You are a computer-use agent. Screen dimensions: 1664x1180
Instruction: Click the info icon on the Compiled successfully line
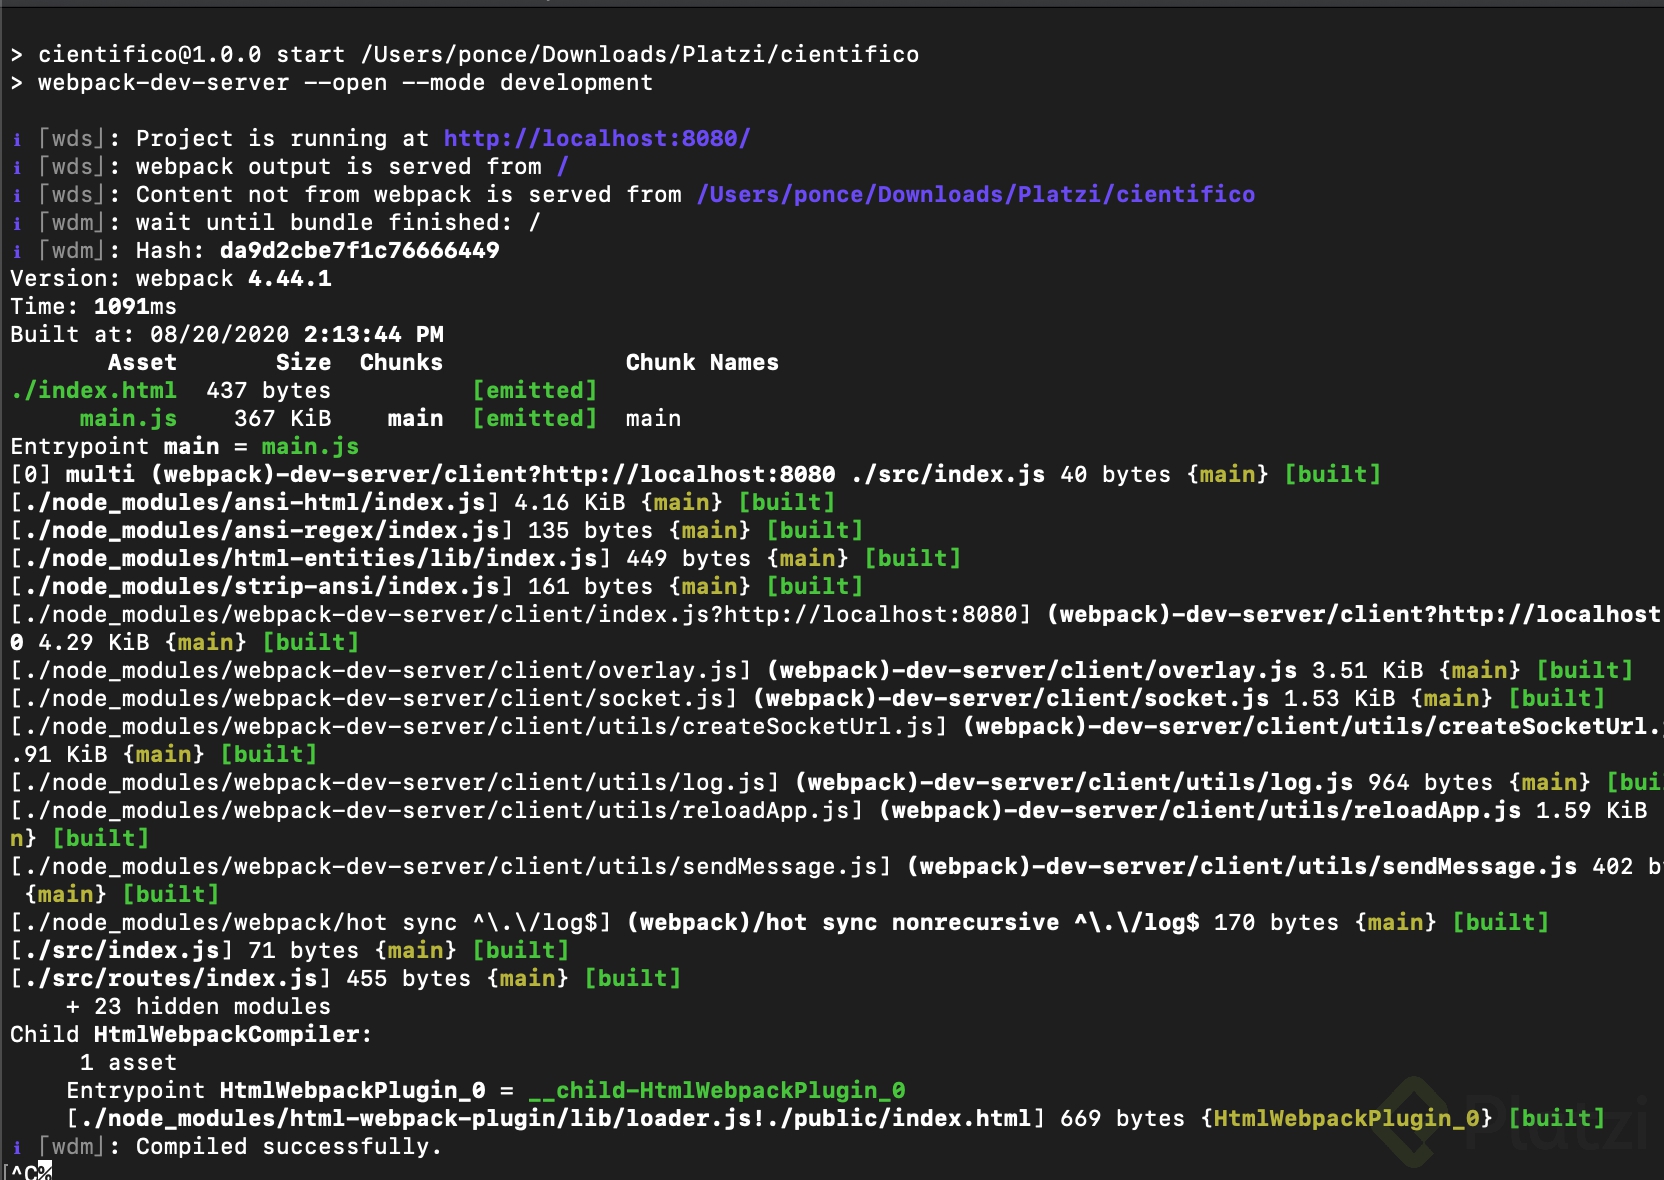(x=16, y=1147)
